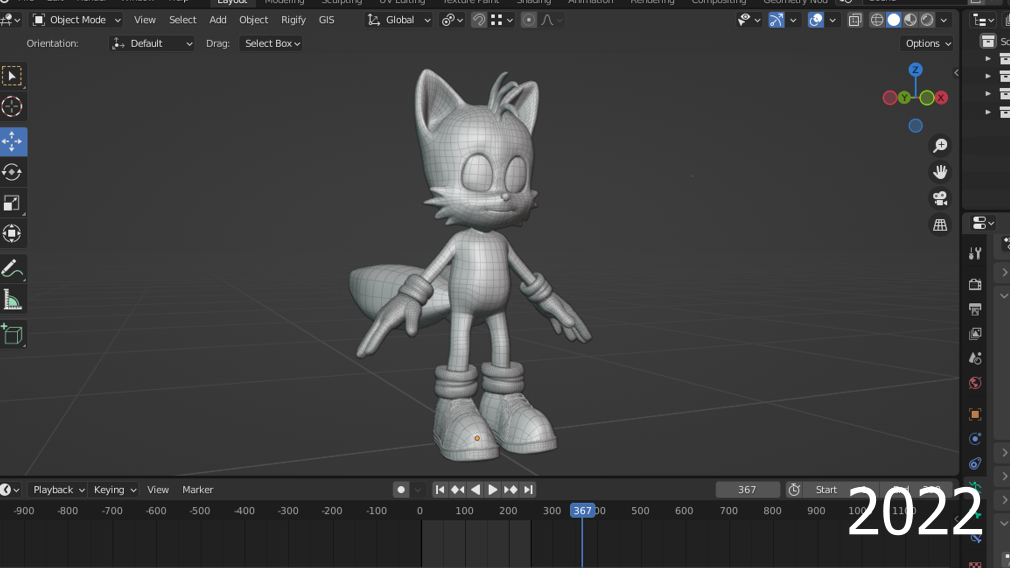The height and width of the screenshot is (568, 1010).
Task: Open the Add menu in viewport header
Action: point(218,20)
